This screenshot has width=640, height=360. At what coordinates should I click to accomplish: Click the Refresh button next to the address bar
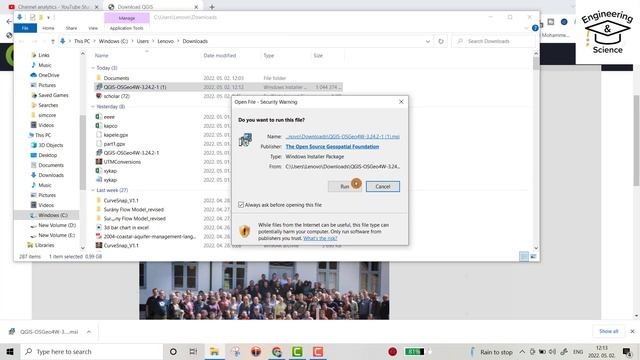[x=441, y=41]
